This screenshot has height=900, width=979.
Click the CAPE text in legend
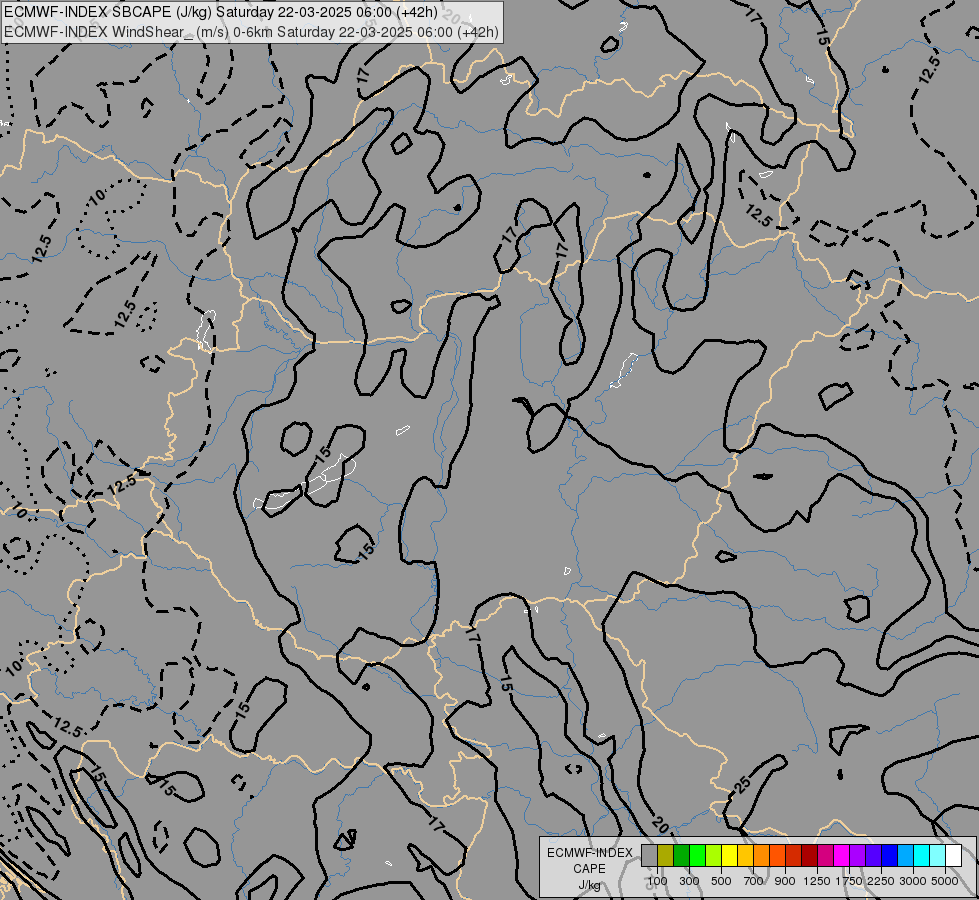tap(589, 869)
